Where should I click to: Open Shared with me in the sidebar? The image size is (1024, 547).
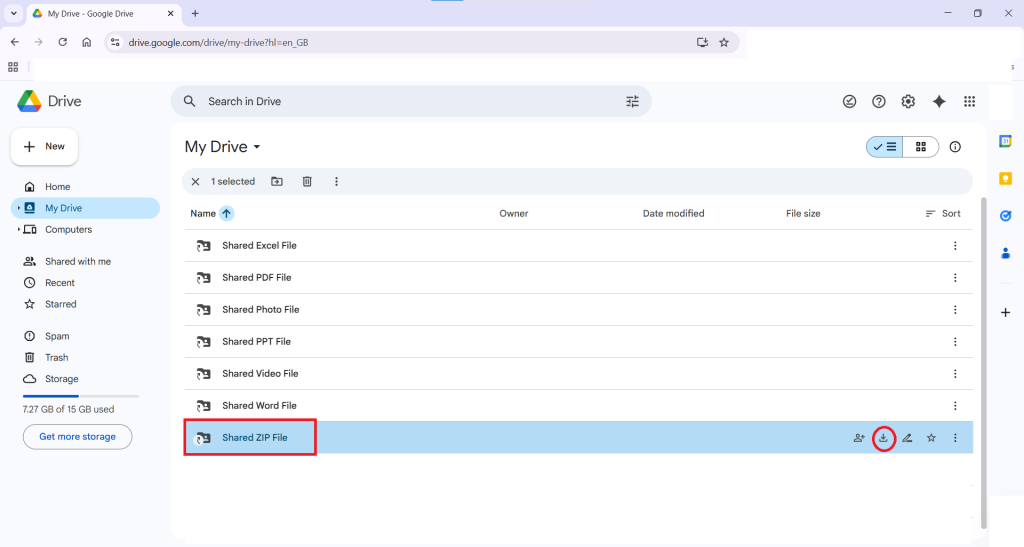point(77,261)
